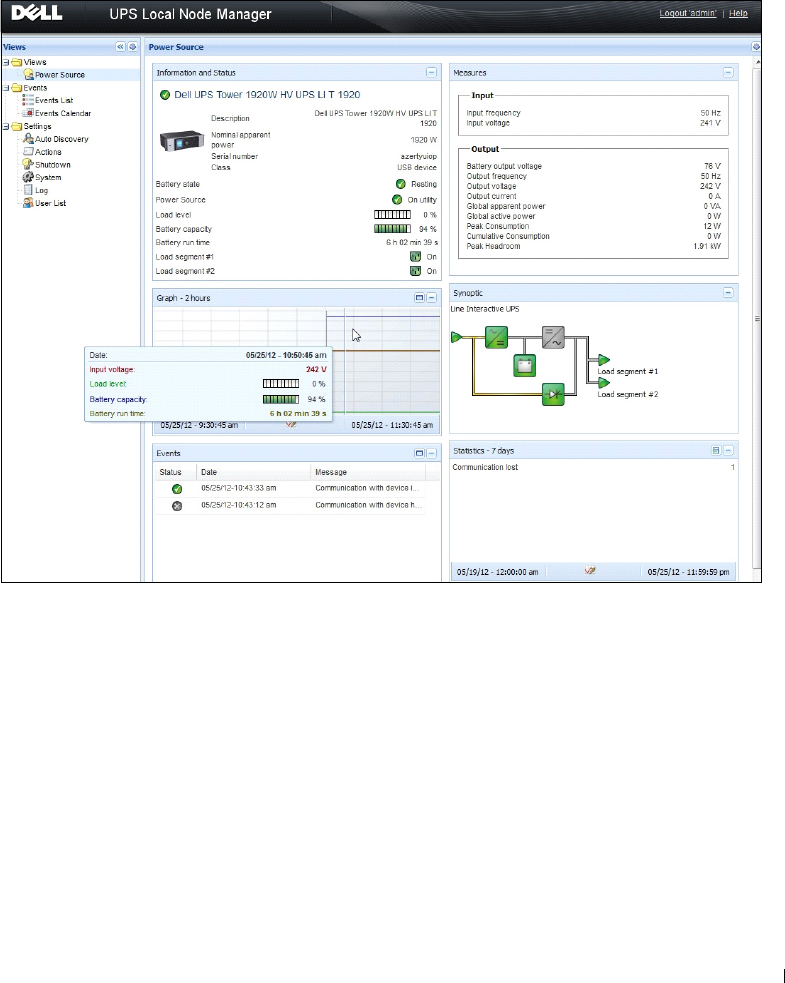The height and width of the screenshot is (983, 785).
Task: Collapse the Views sidebar panel
Action: point(120,46)
